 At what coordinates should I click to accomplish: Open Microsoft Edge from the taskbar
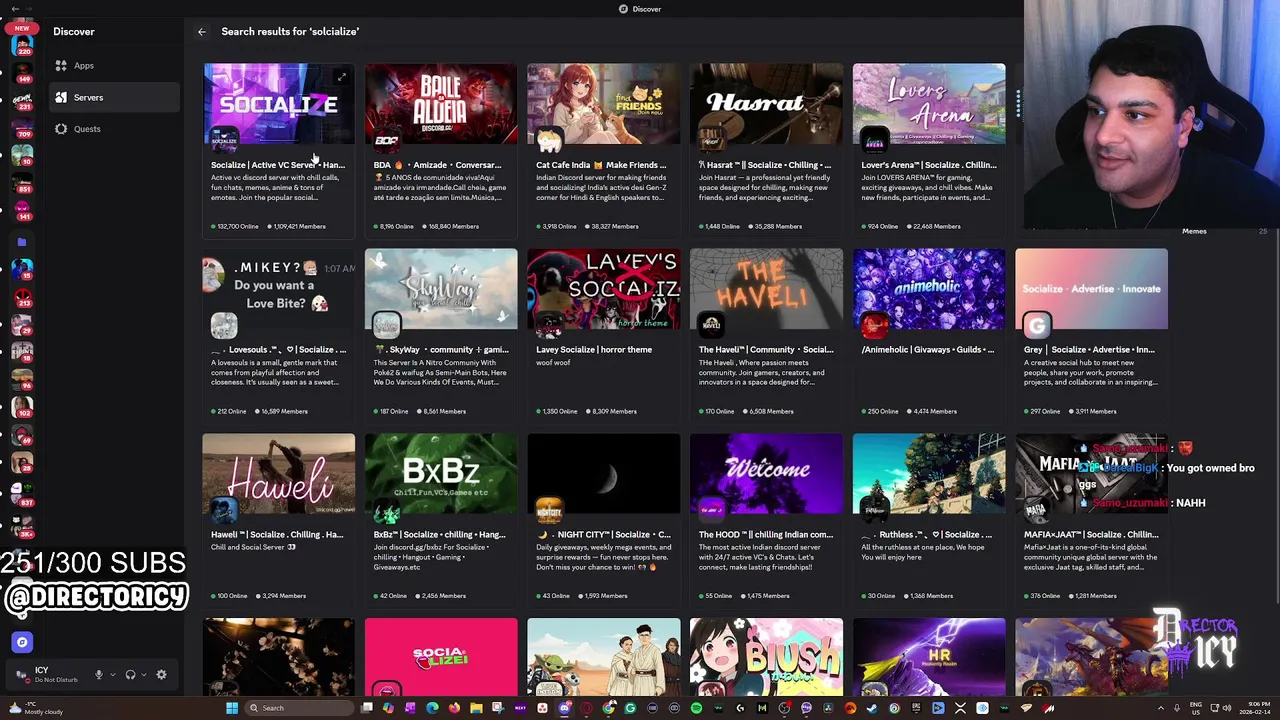click(x=432, y=708)
